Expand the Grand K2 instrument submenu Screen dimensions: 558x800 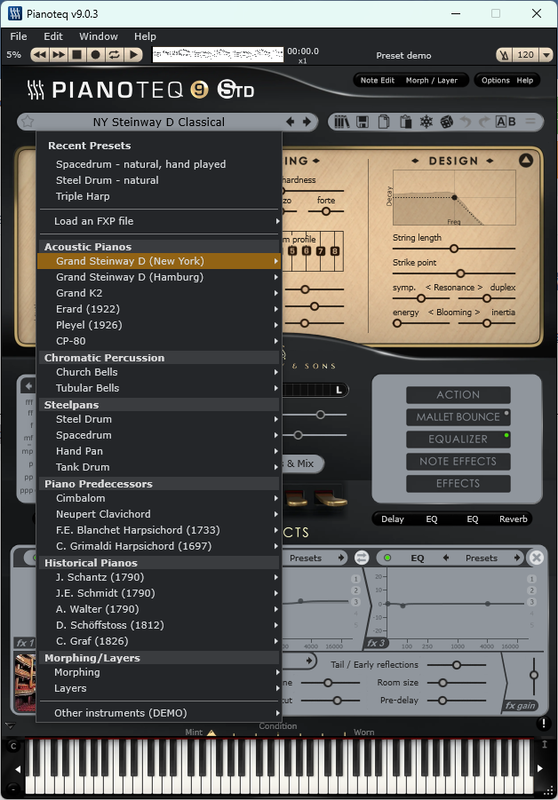click(x=159, y=293)
